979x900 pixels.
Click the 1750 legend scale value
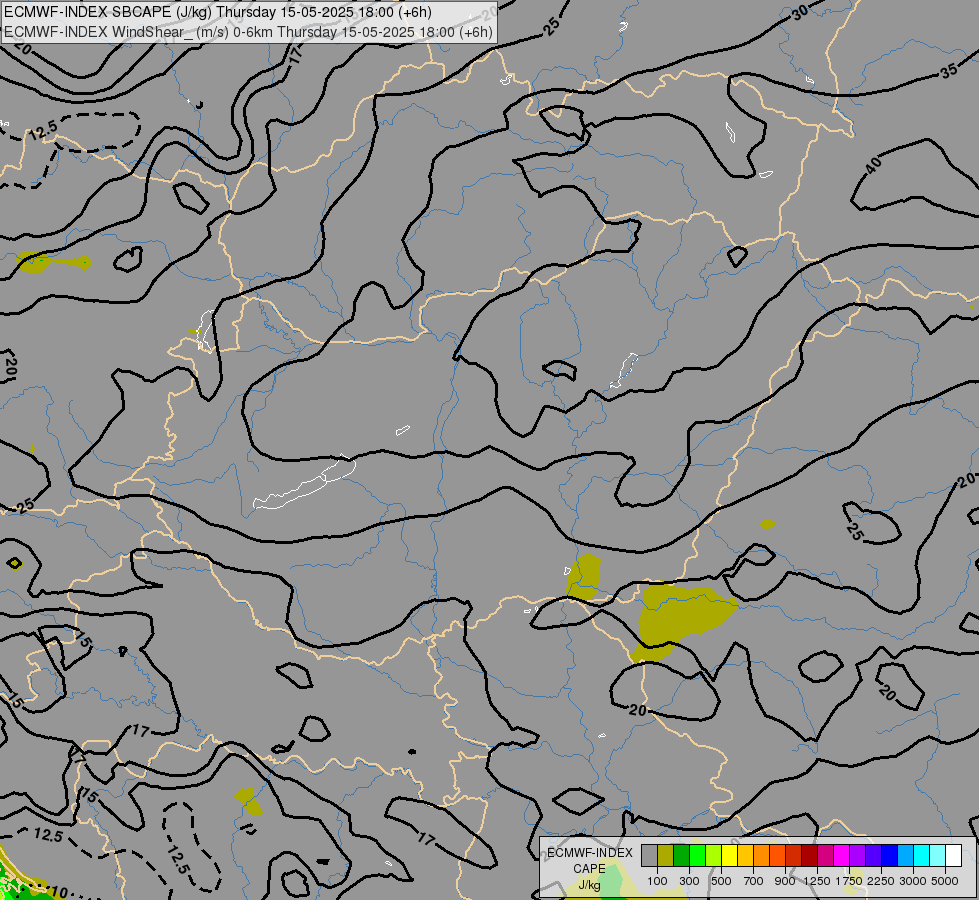tap(849, 881)
